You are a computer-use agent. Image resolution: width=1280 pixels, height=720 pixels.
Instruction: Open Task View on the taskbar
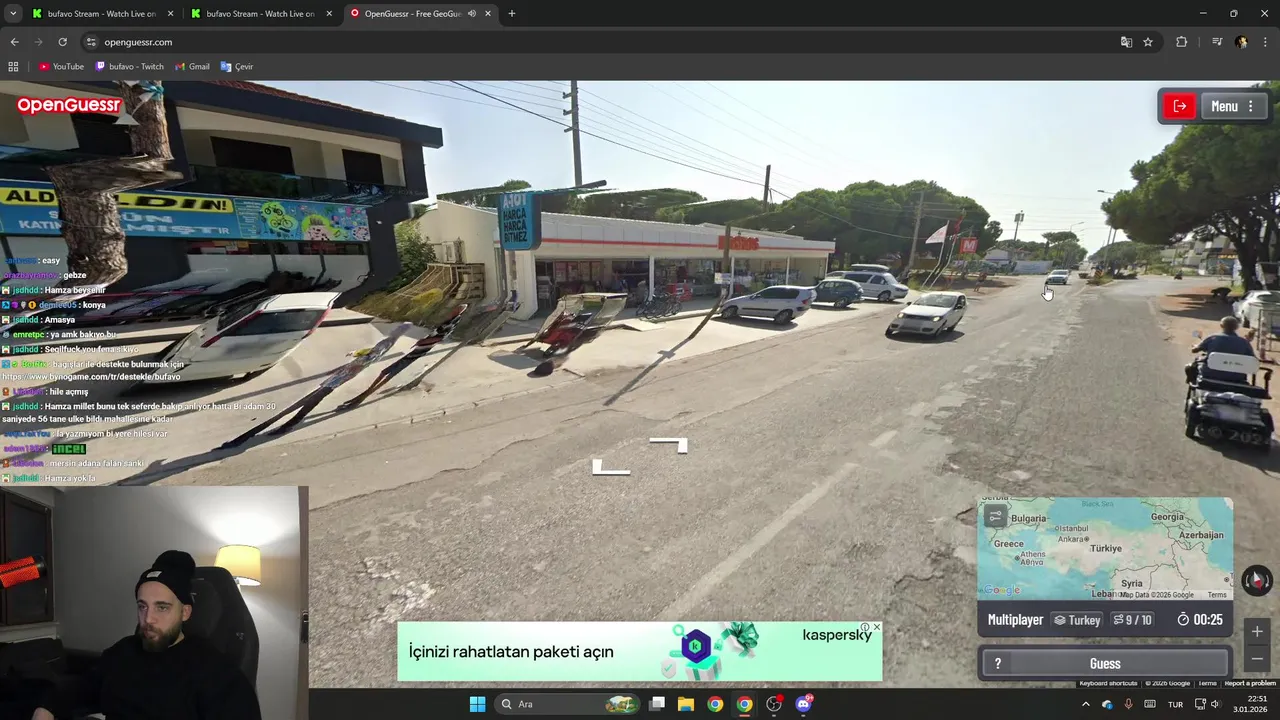coord(657,704)
